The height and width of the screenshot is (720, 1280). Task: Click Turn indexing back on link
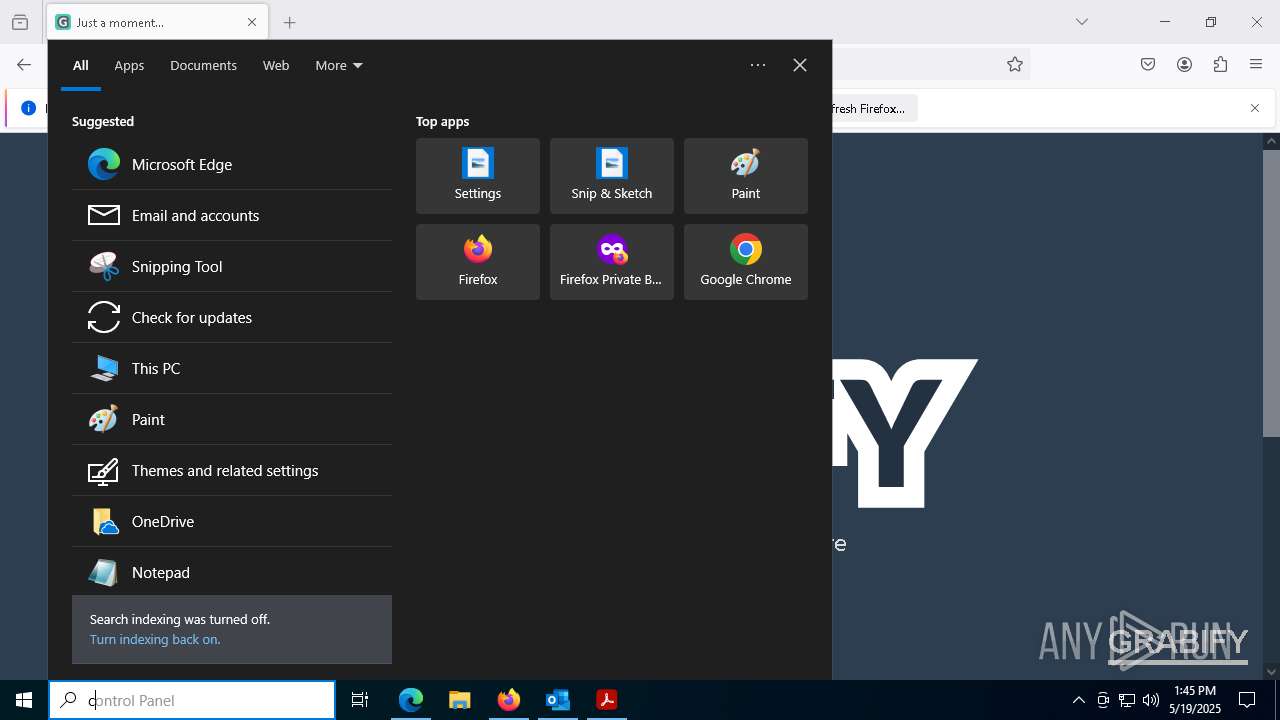[x=155, y=639]
